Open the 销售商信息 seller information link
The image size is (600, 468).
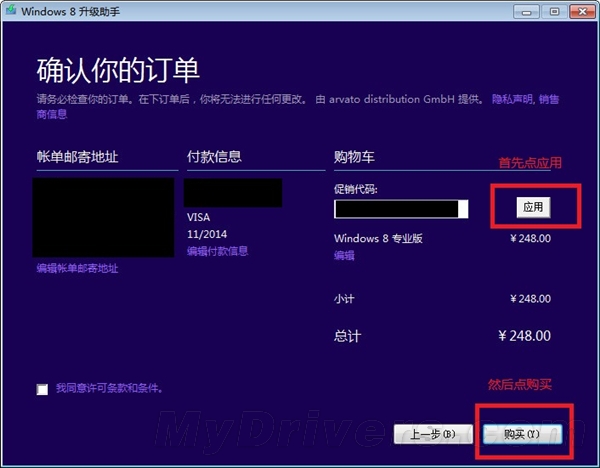pyautogui.click(x=549, y=99)
